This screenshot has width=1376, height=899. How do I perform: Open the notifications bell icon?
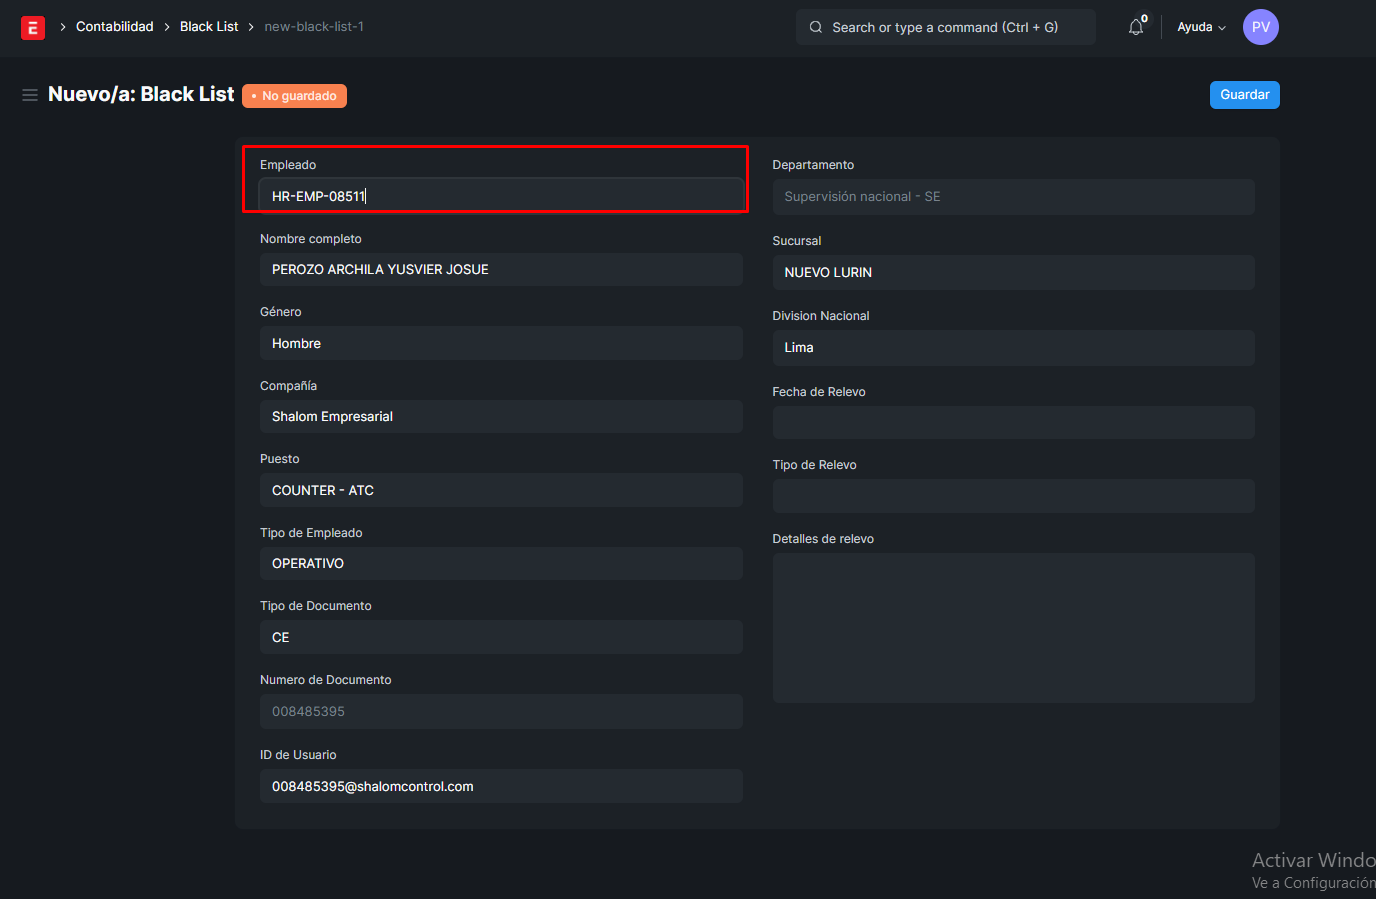coord(1136,28)
